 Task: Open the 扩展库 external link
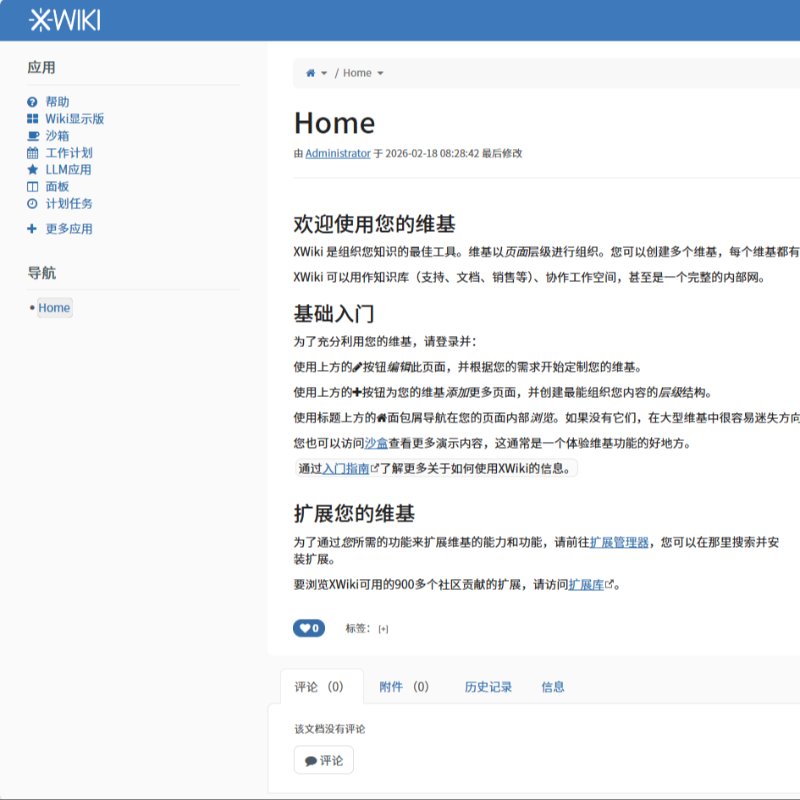coord(586,584)
